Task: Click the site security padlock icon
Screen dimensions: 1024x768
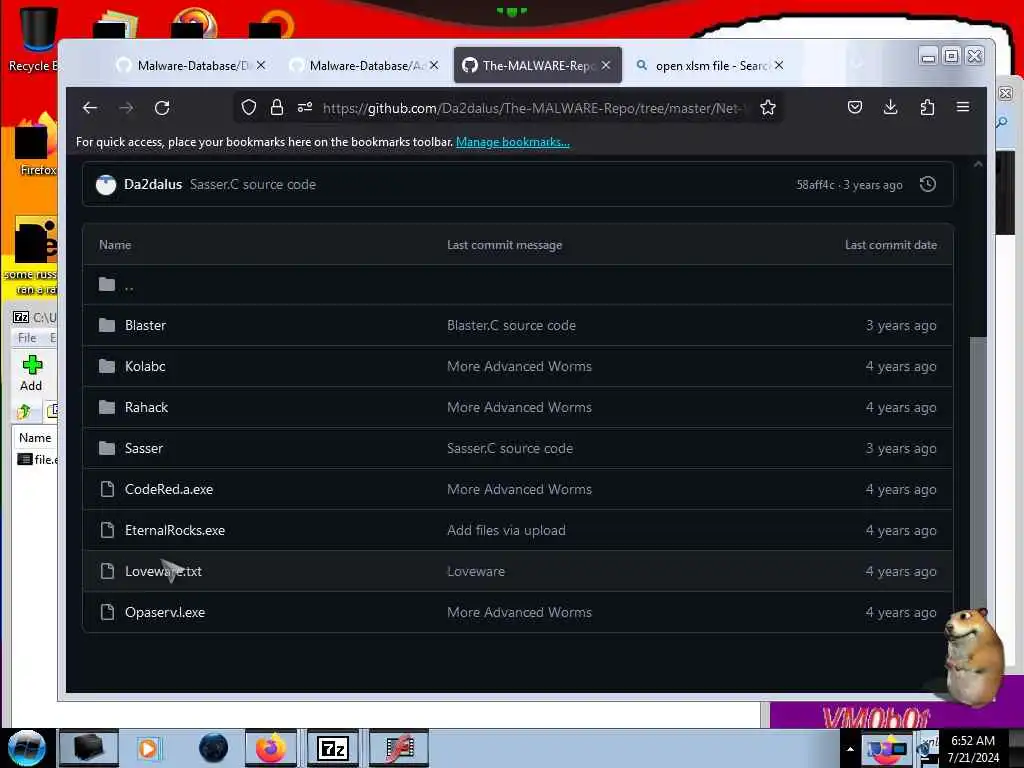Action: [277, 107]
